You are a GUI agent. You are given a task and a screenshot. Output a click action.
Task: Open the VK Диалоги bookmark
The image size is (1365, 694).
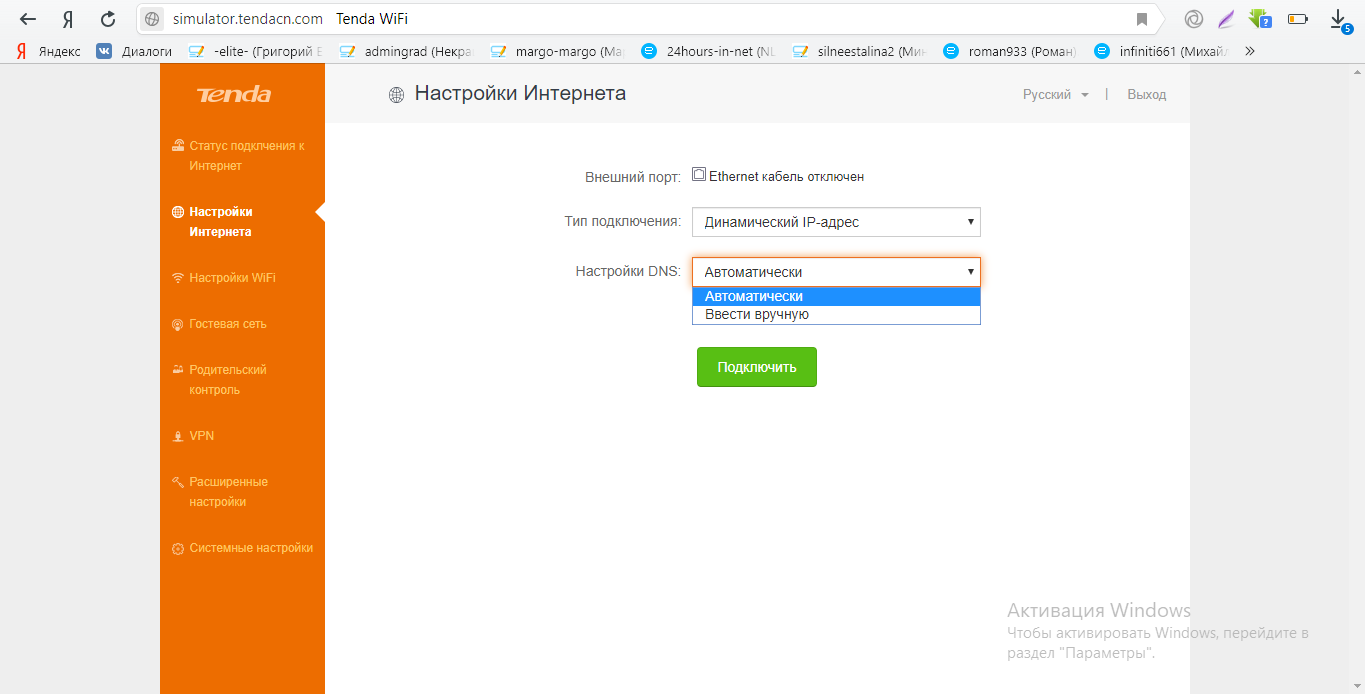point(134,51)
